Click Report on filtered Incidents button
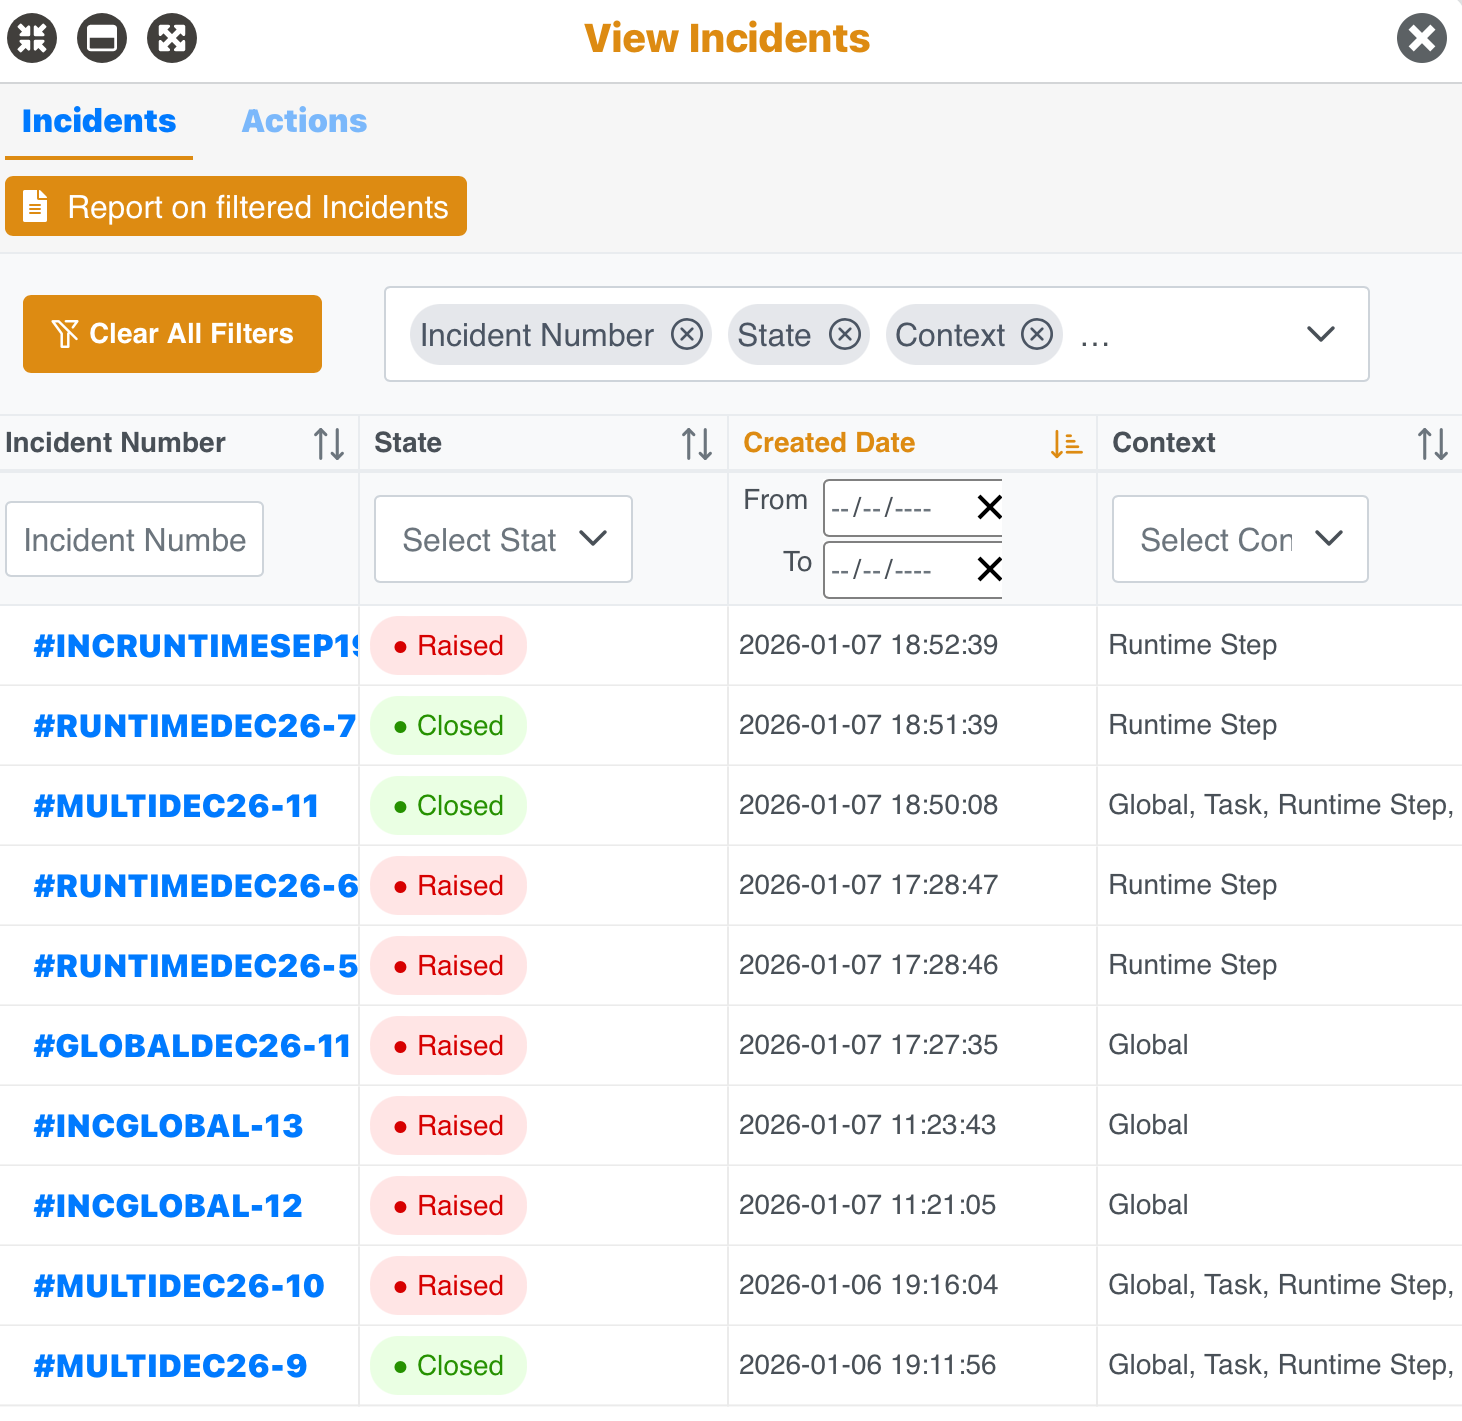The width and height of the screenshot is (1462, 1421). [236, 207]
